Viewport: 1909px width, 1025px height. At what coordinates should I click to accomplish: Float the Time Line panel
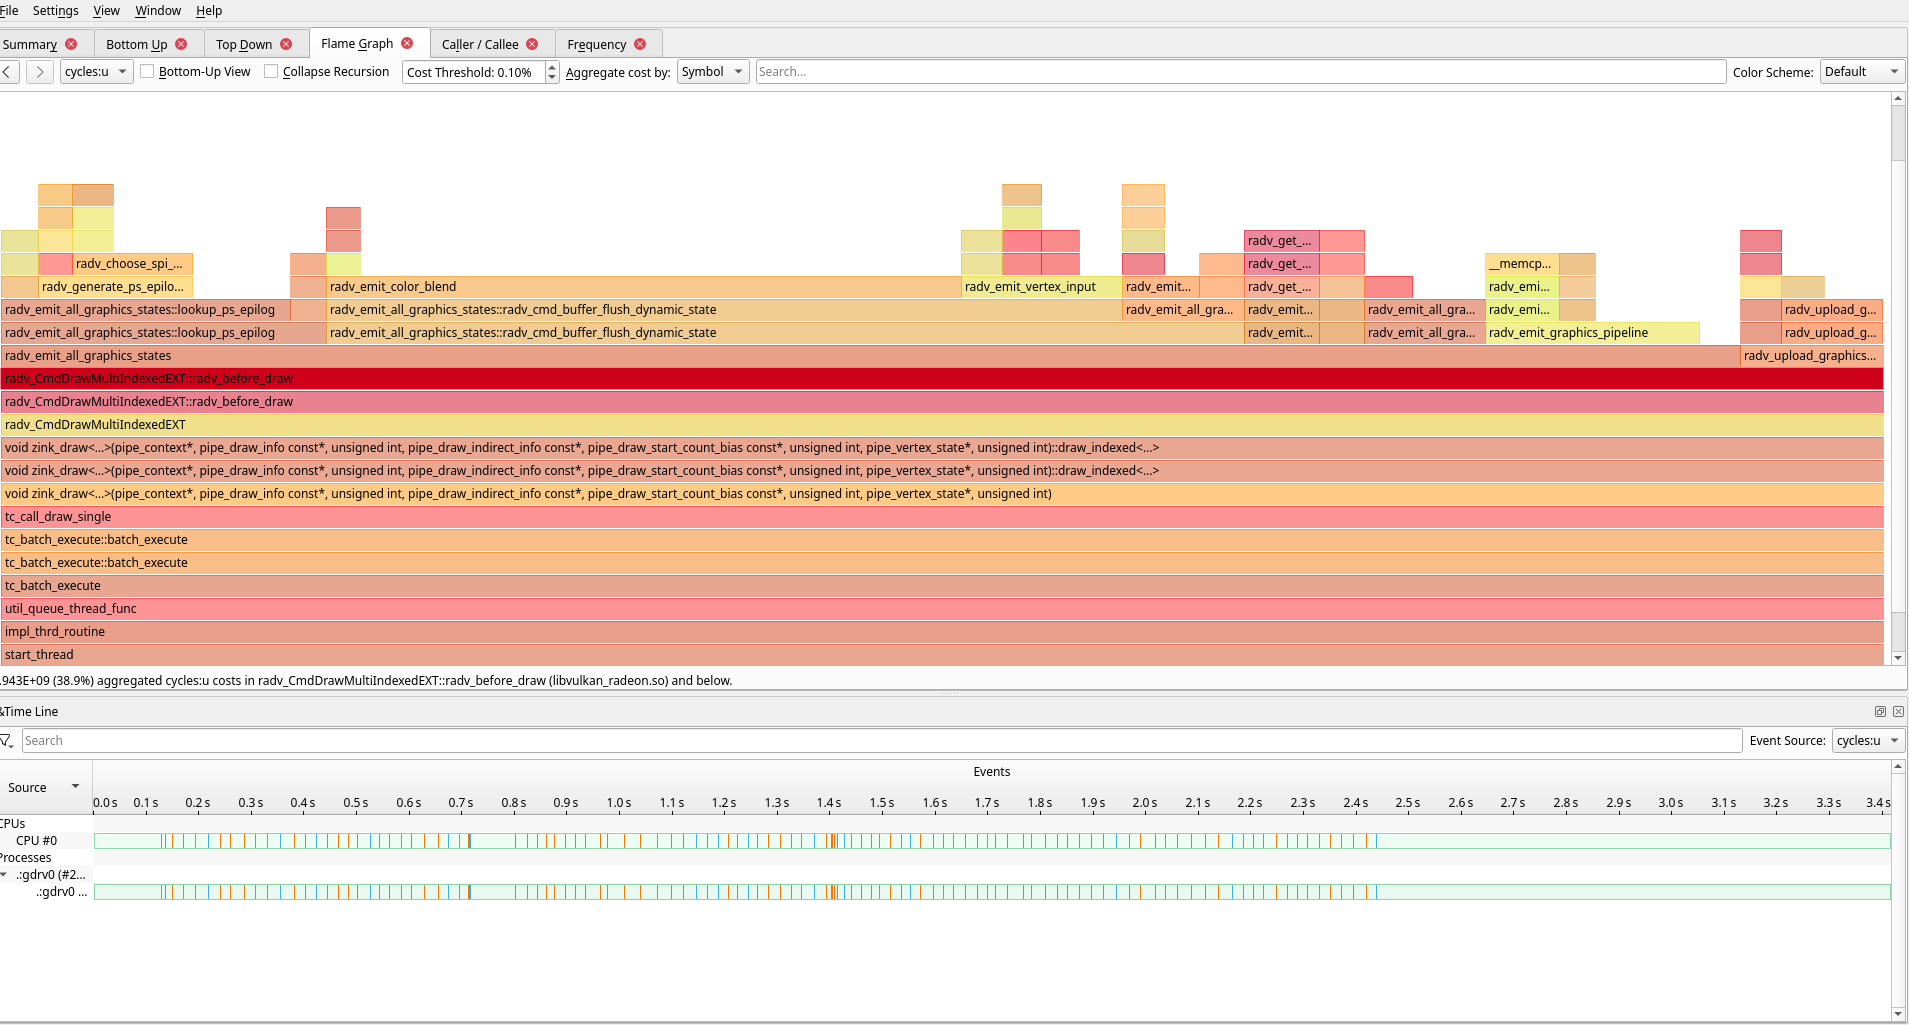[1880, 712]
